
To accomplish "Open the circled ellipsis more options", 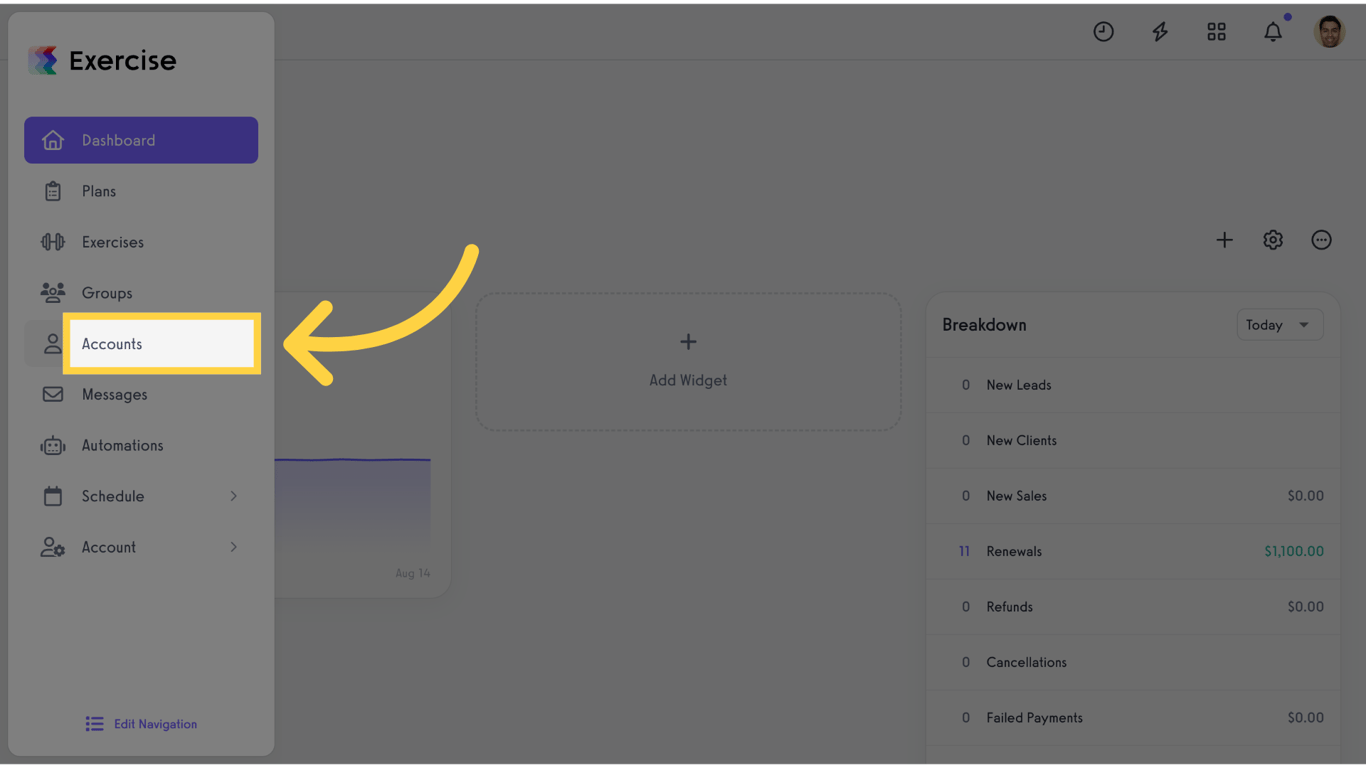I will point(1321,240).
